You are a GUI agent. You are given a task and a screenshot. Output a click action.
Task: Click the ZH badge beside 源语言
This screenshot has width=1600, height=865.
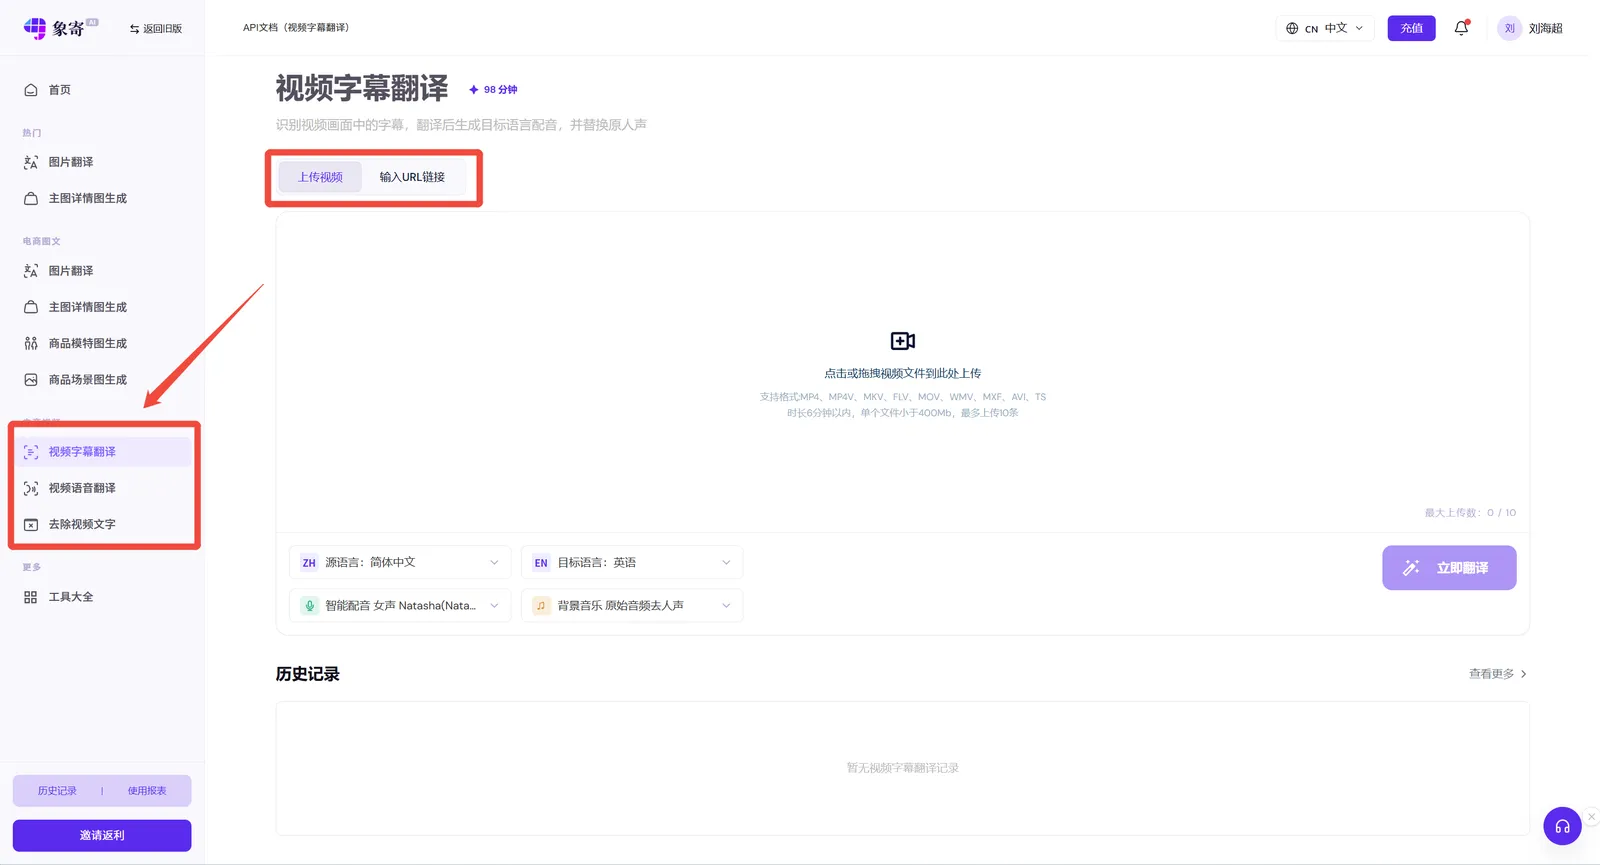click(x=309, y=563)
